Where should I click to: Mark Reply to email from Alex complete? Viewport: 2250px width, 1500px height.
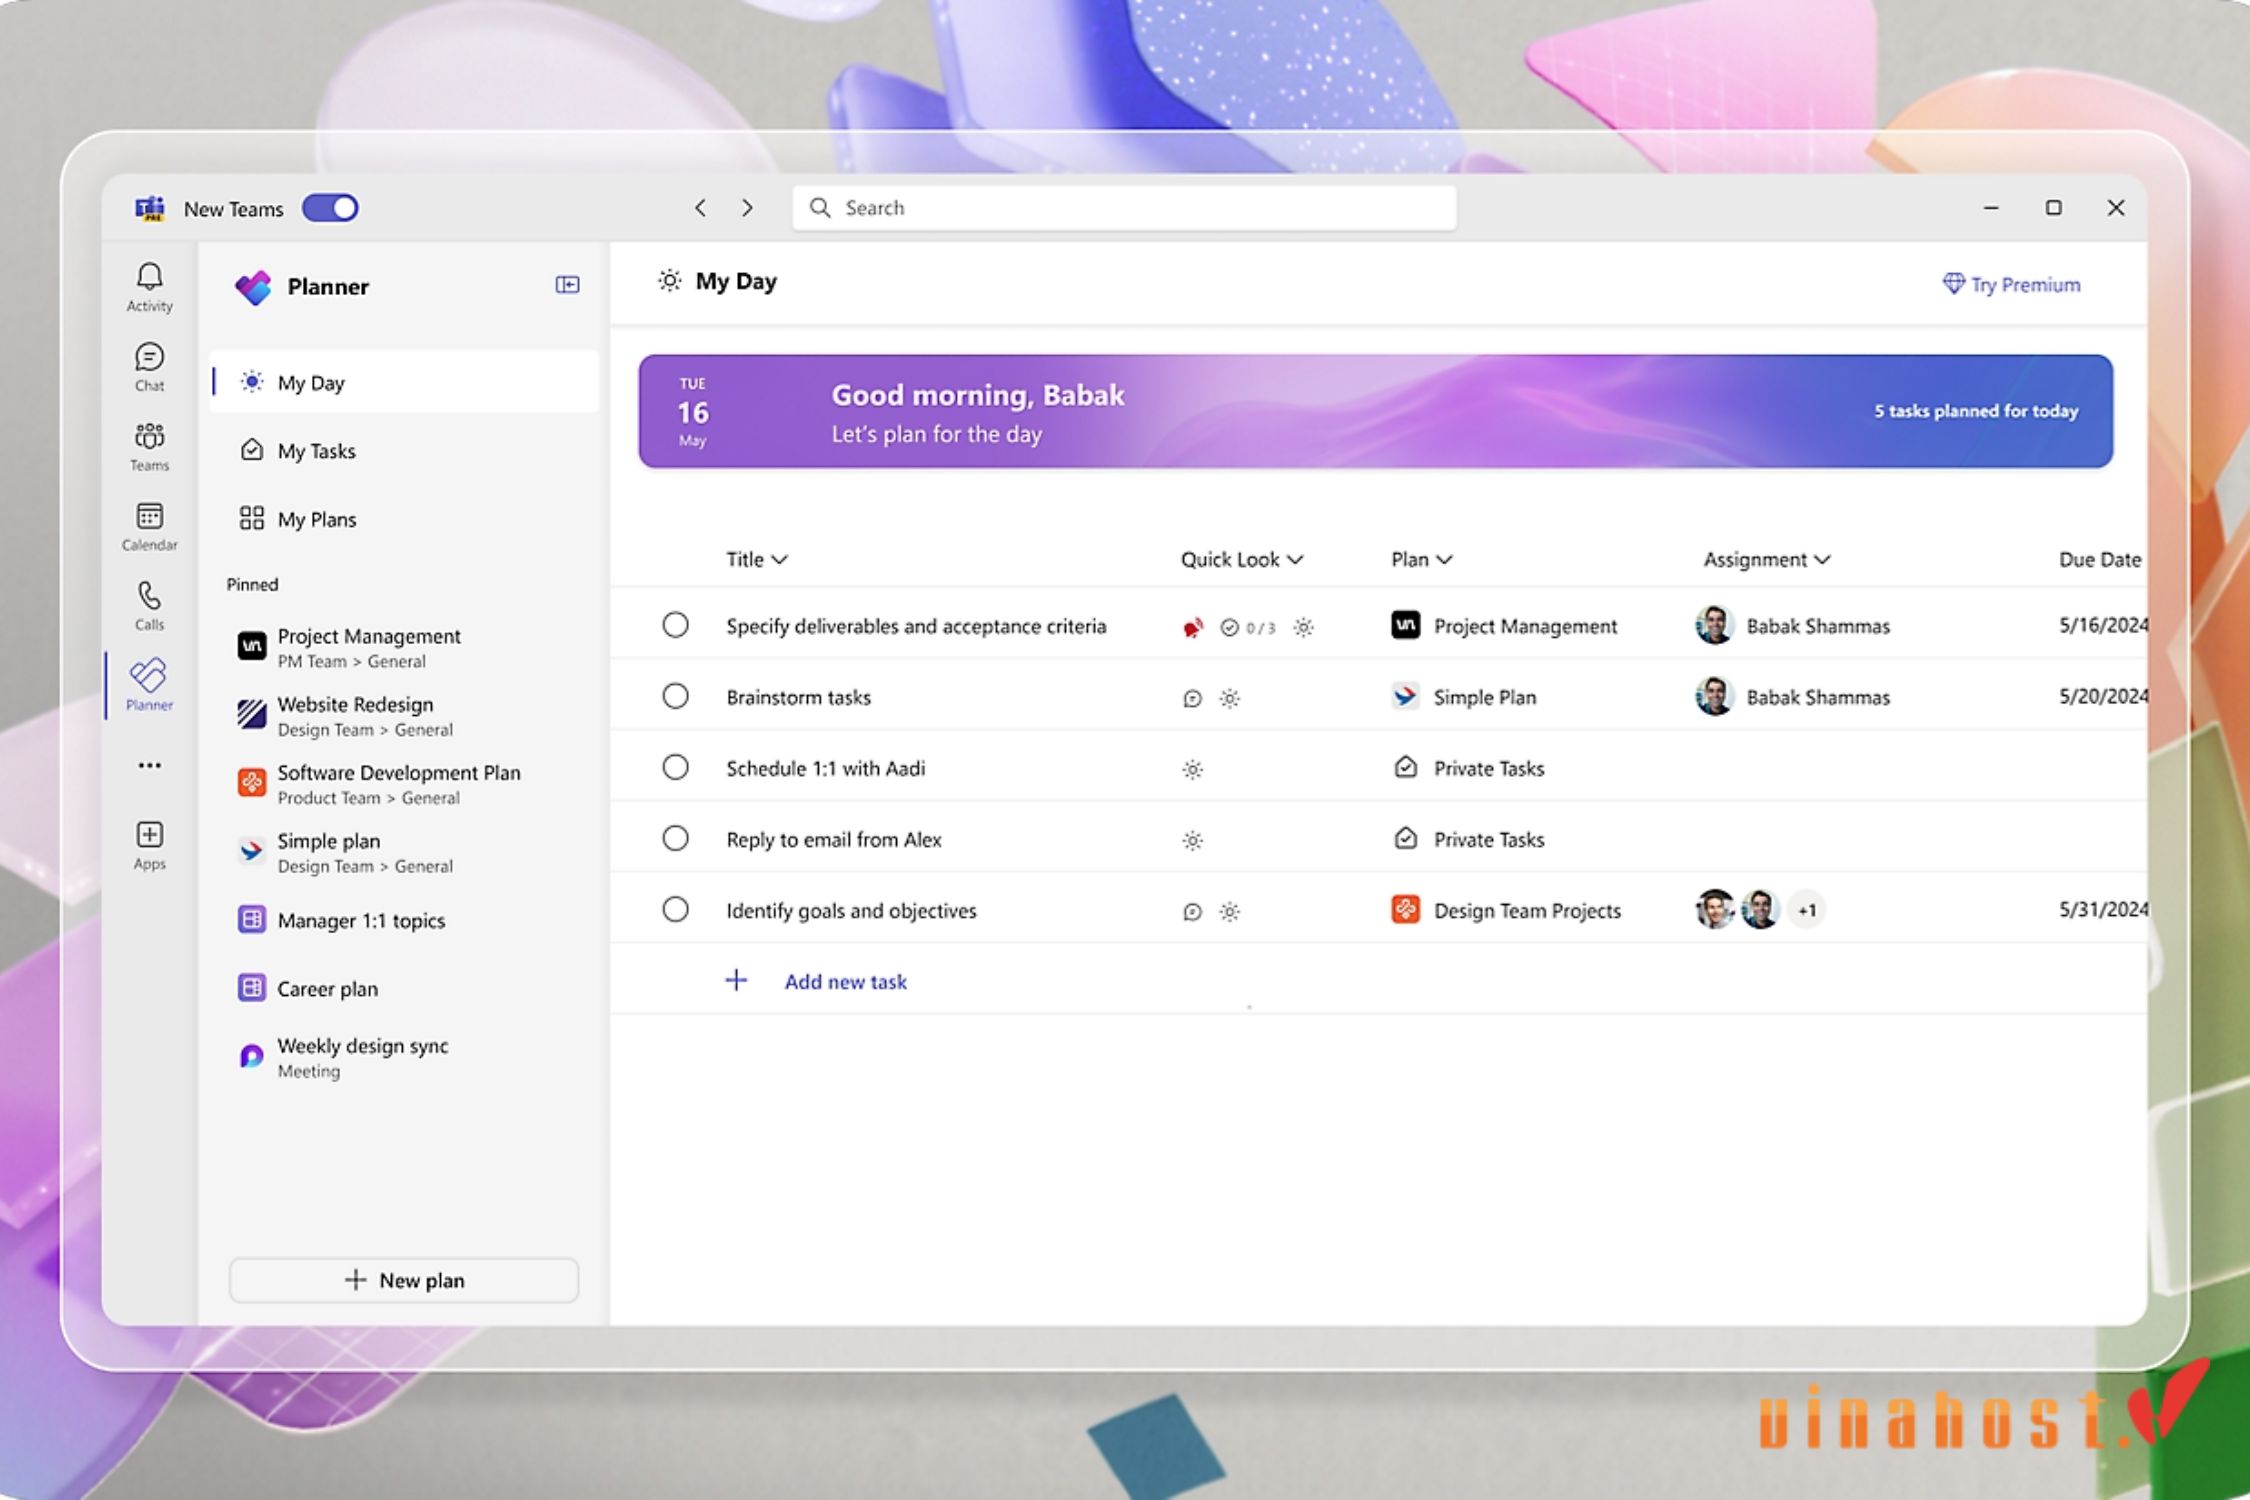coord(676,838)
